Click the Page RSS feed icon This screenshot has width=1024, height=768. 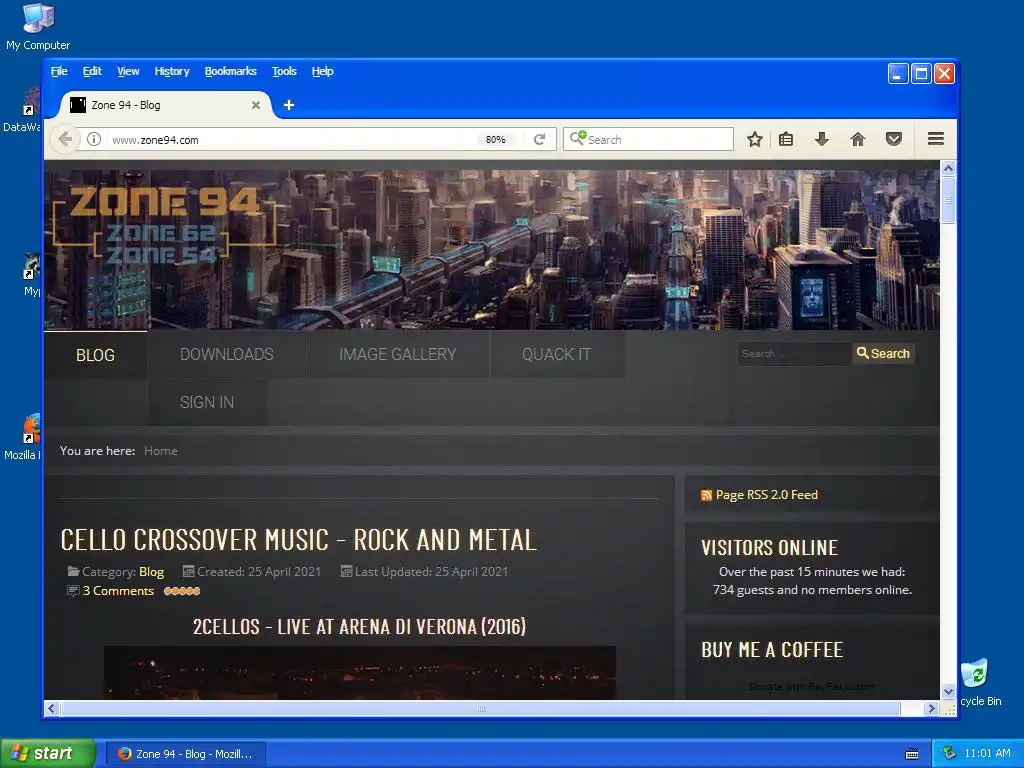click(x=706, y=496)
